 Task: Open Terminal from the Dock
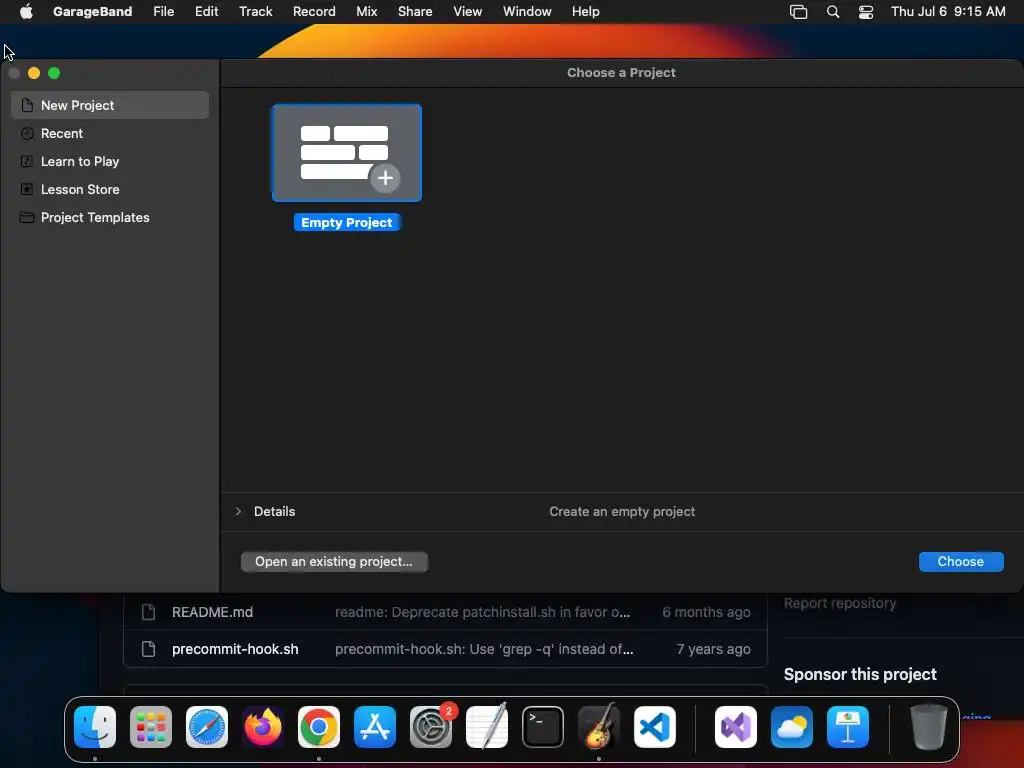[x=543, y=727]
